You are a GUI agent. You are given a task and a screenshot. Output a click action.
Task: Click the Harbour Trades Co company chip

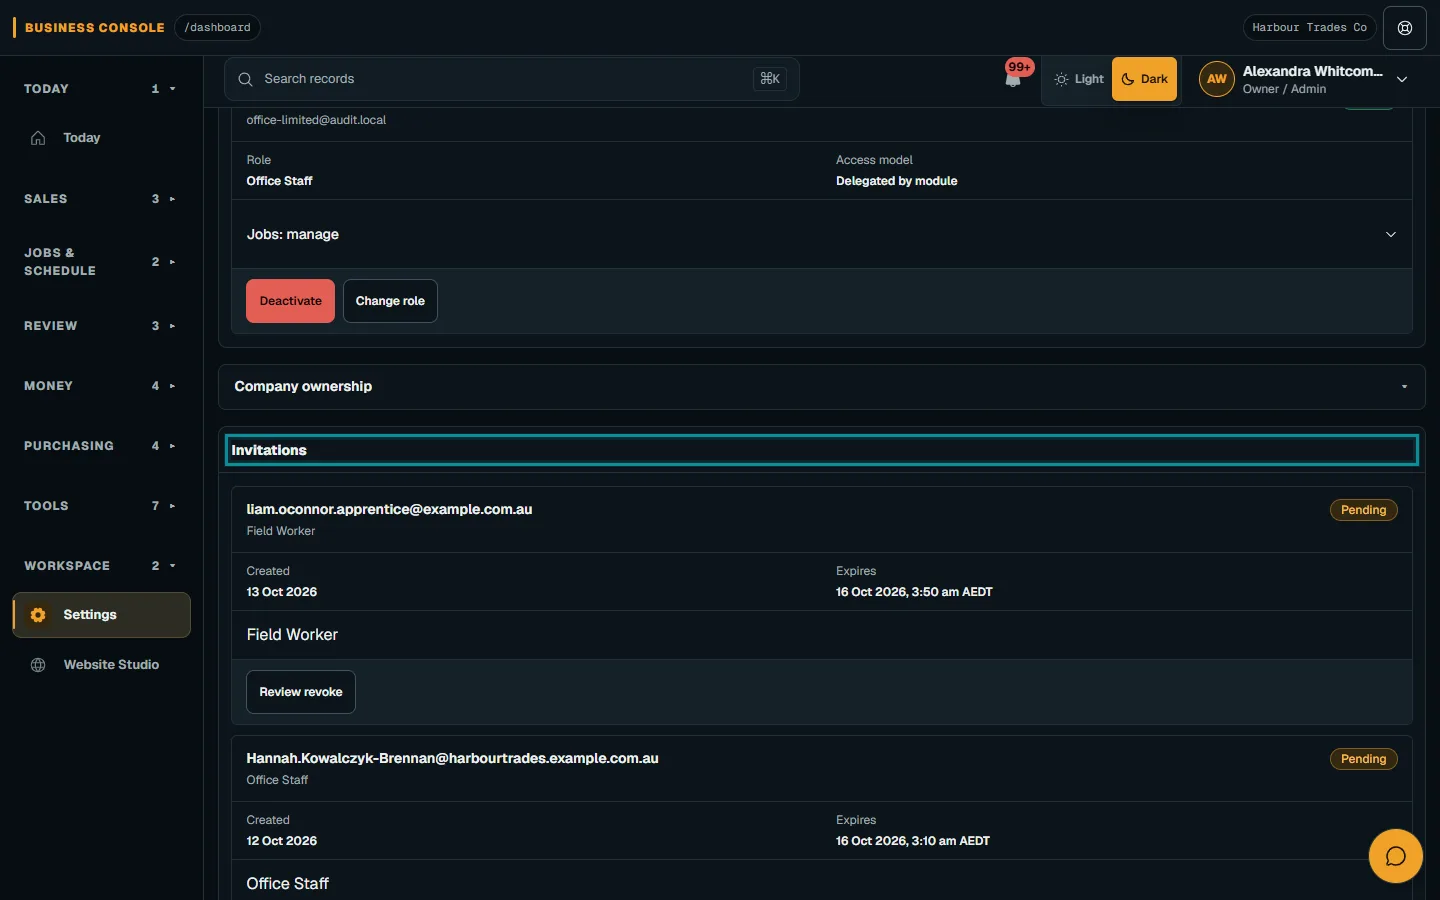click(1309, 28)
